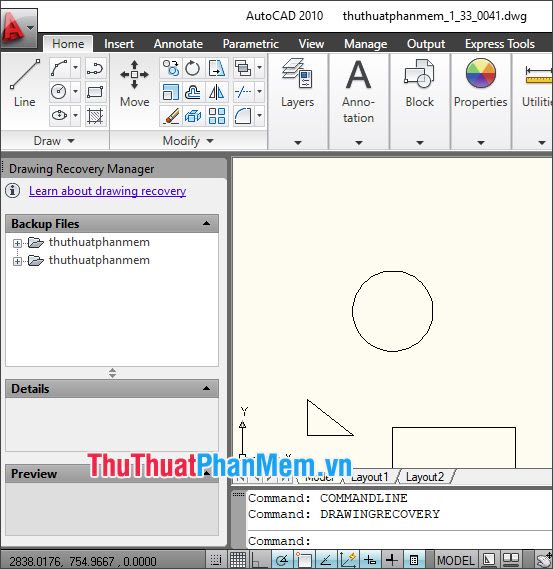Expand the Draw panel
This screenshot has width=553, height=569.
(x=54, y=140)
